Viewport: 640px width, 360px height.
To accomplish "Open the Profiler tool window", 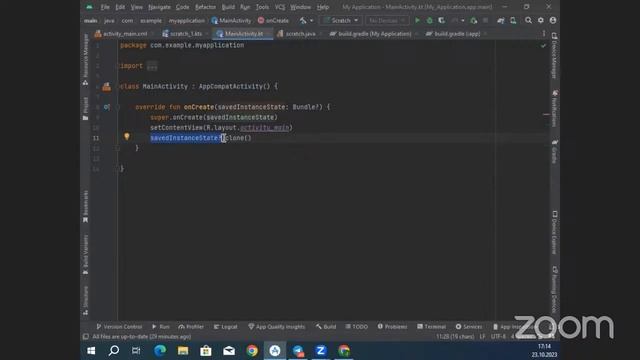I will click(191, 327).
